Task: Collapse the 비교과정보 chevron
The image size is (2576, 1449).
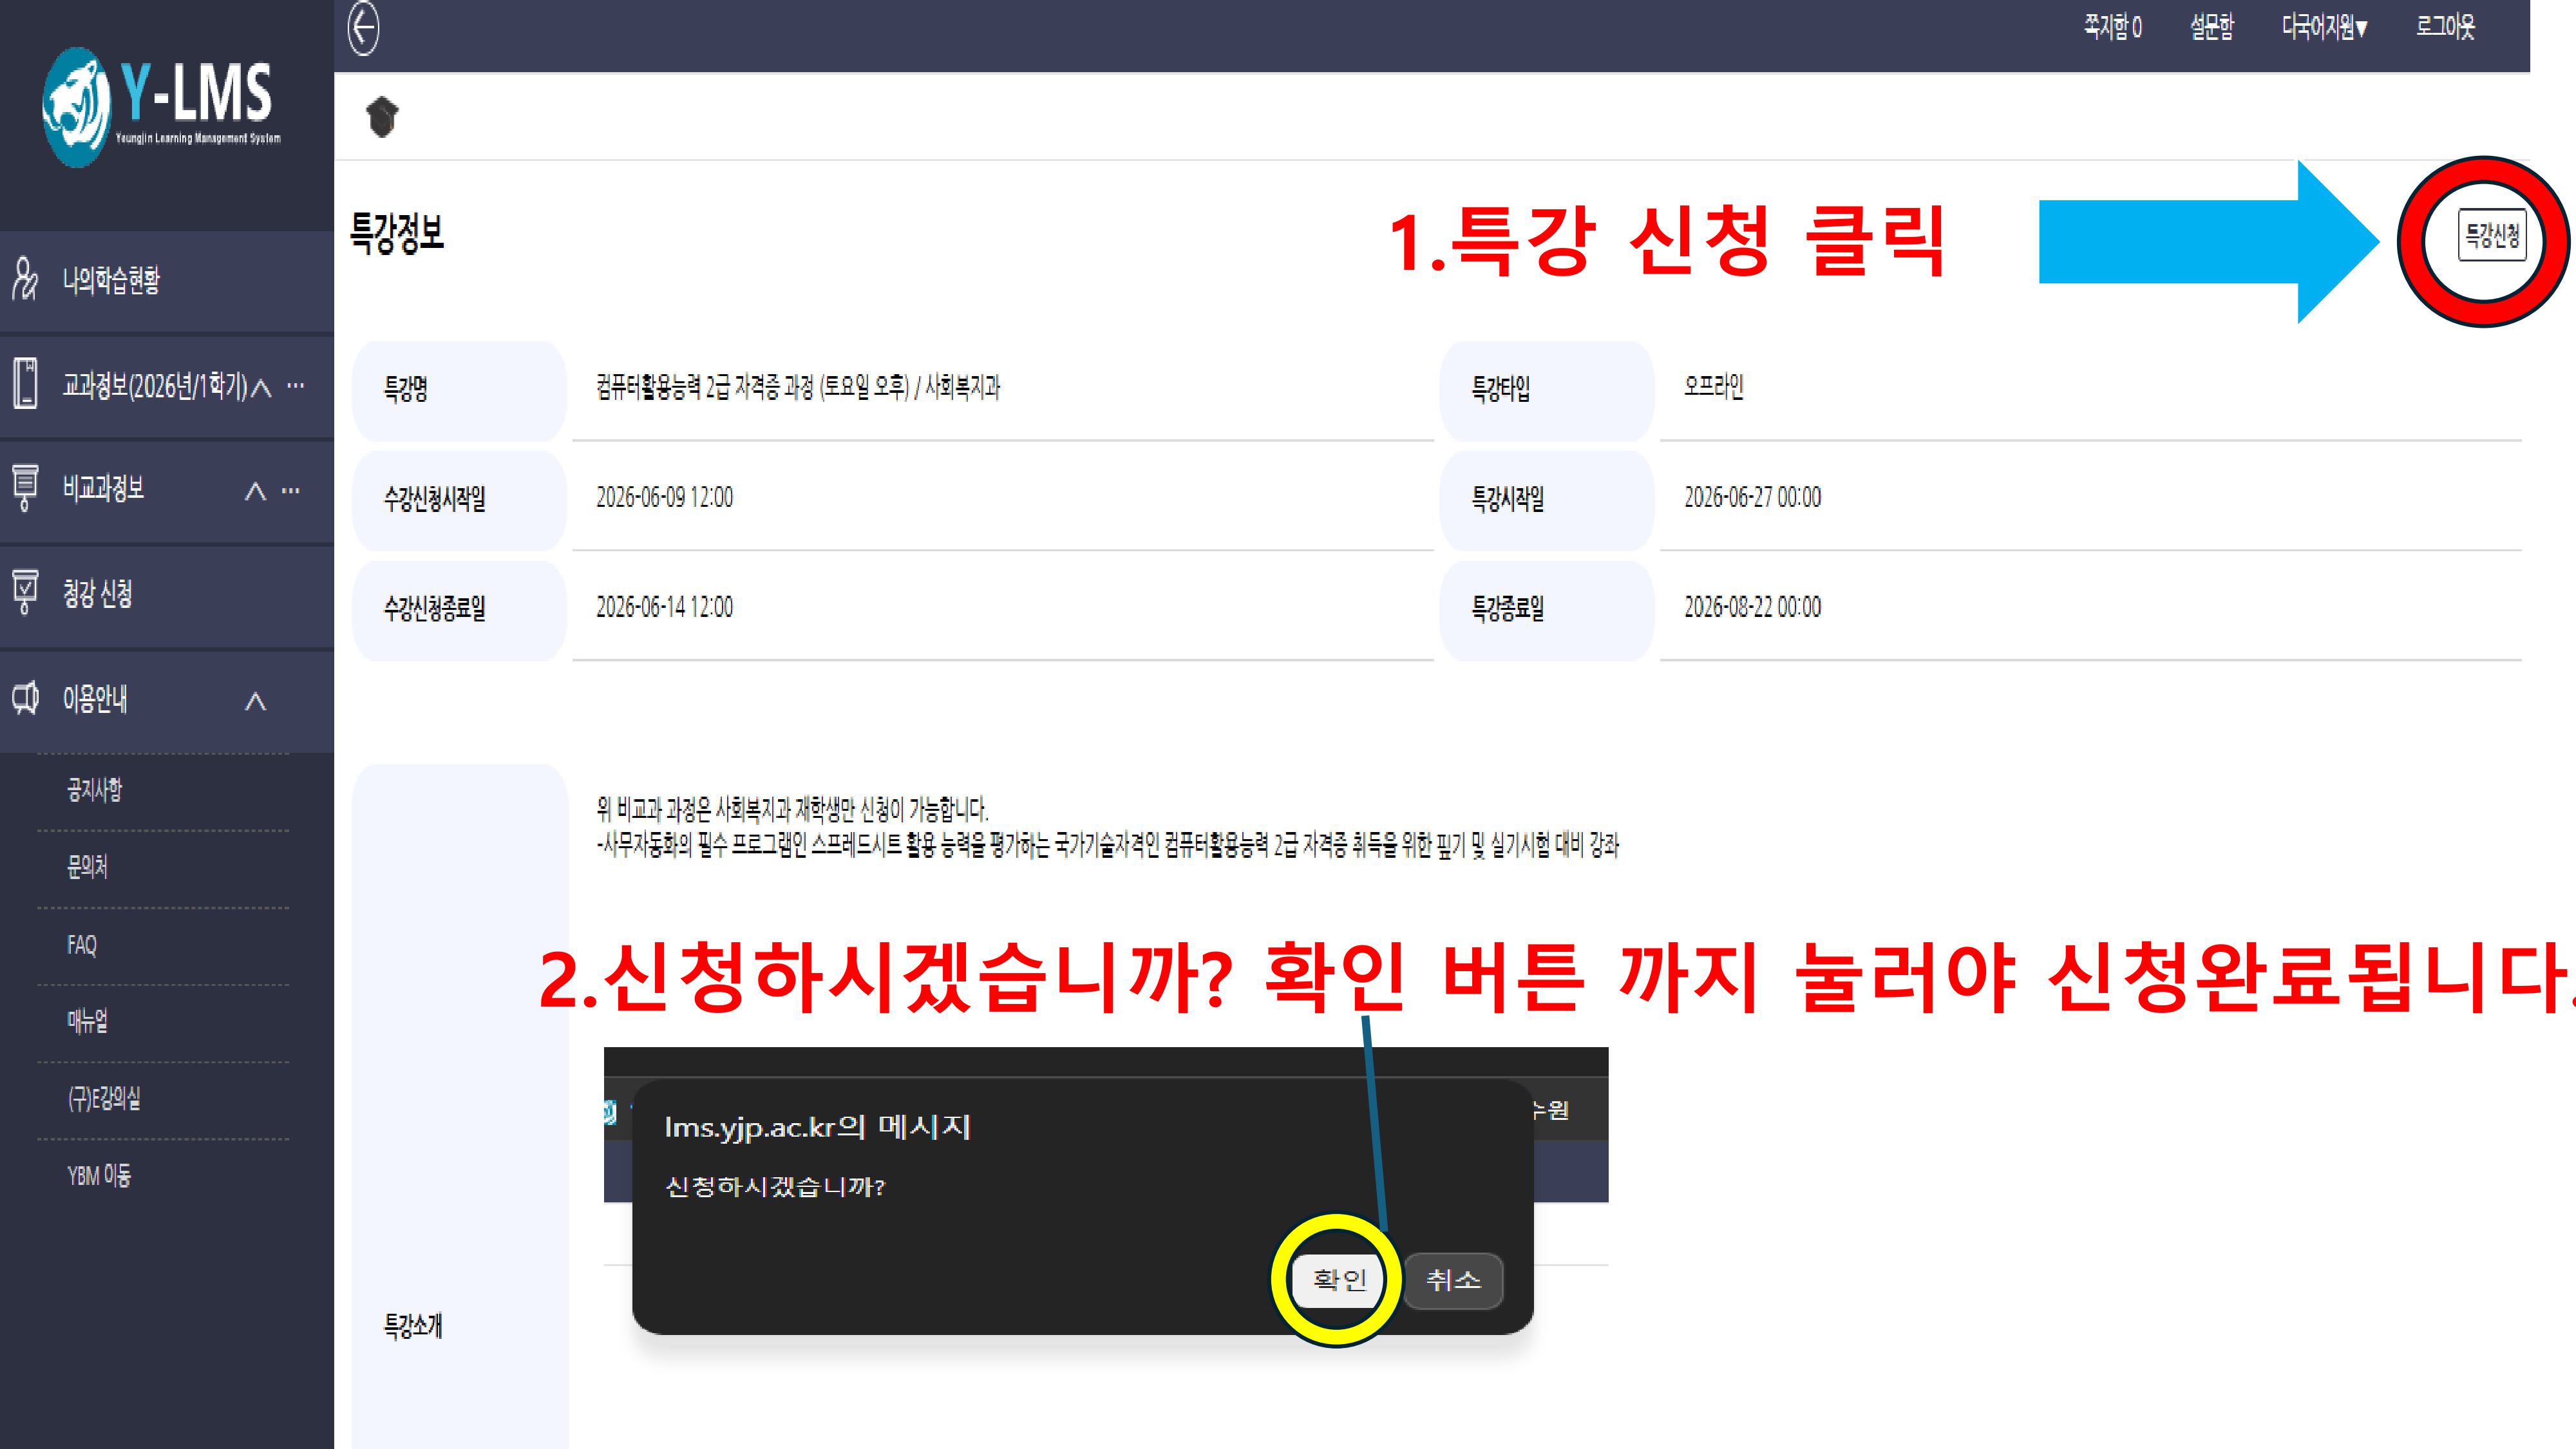Action: 256,491
